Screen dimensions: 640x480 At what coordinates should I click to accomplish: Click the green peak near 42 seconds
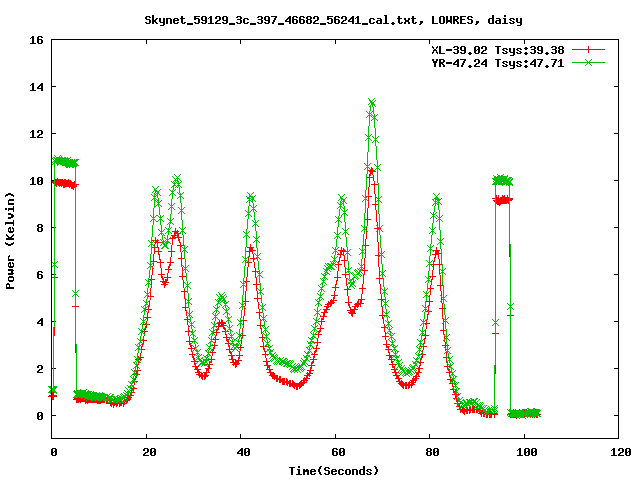251,197
